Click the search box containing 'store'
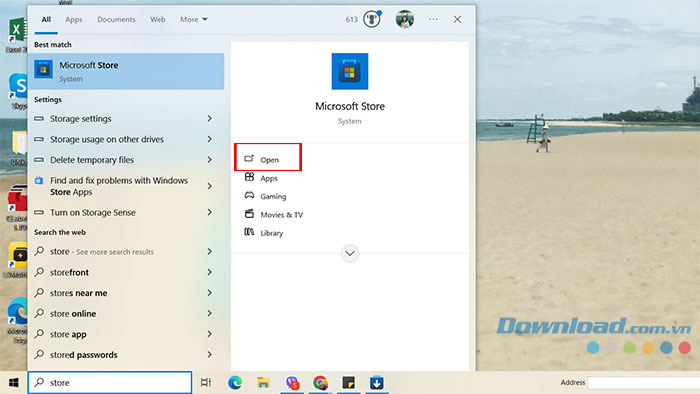 pyautogui.click(x=110, y=382)
